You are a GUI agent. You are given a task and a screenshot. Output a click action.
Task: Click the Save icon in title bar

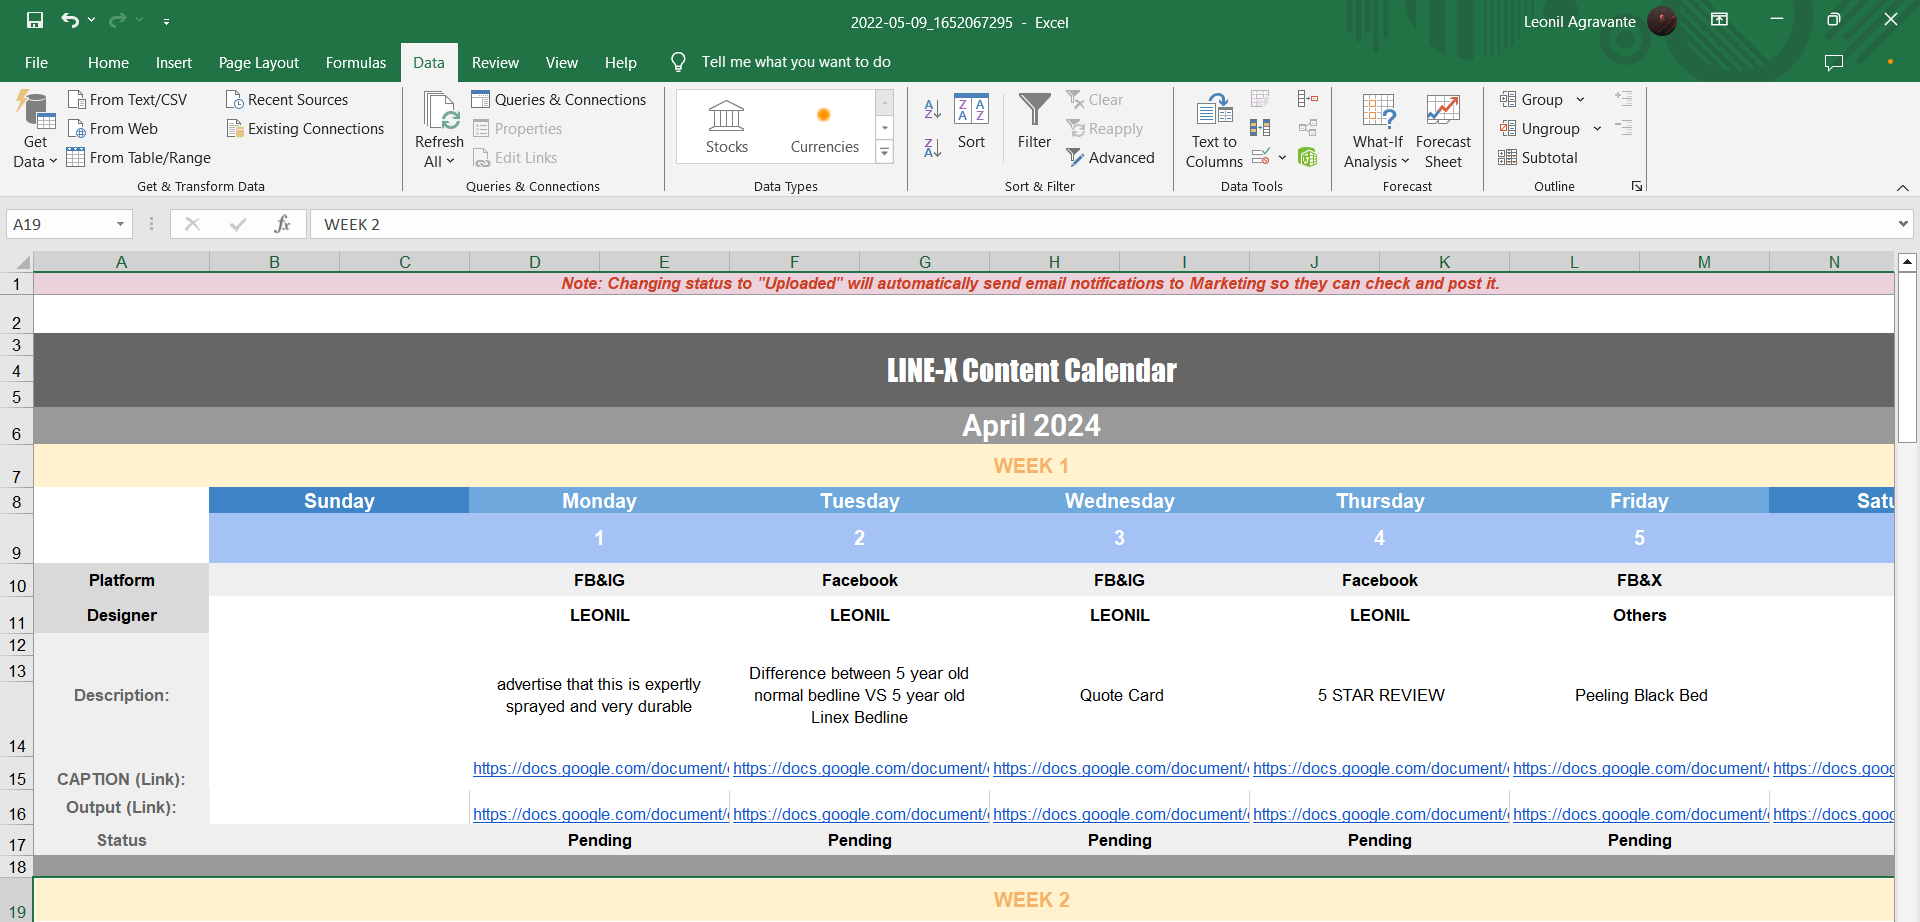coord(35,20)
